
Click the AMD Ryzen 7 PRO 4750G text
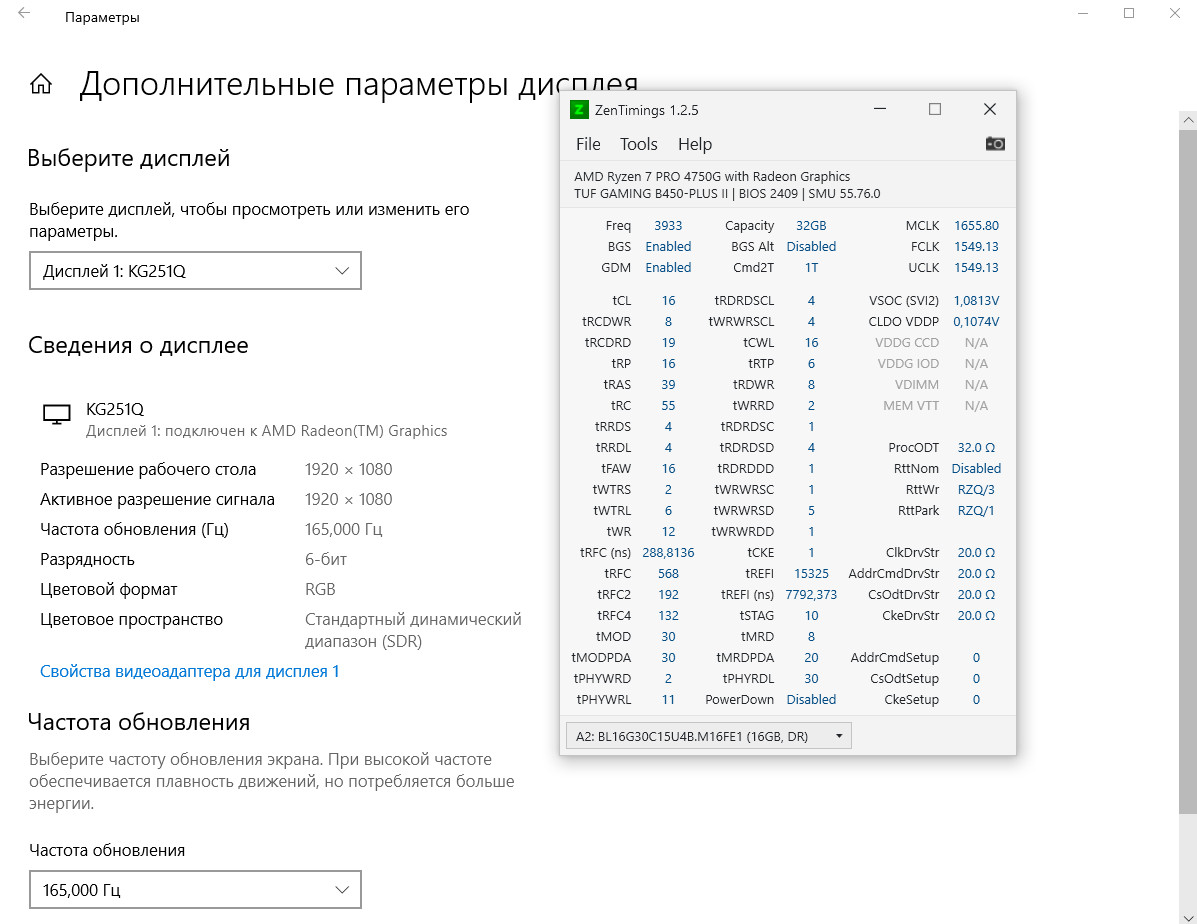click(711, 176)
